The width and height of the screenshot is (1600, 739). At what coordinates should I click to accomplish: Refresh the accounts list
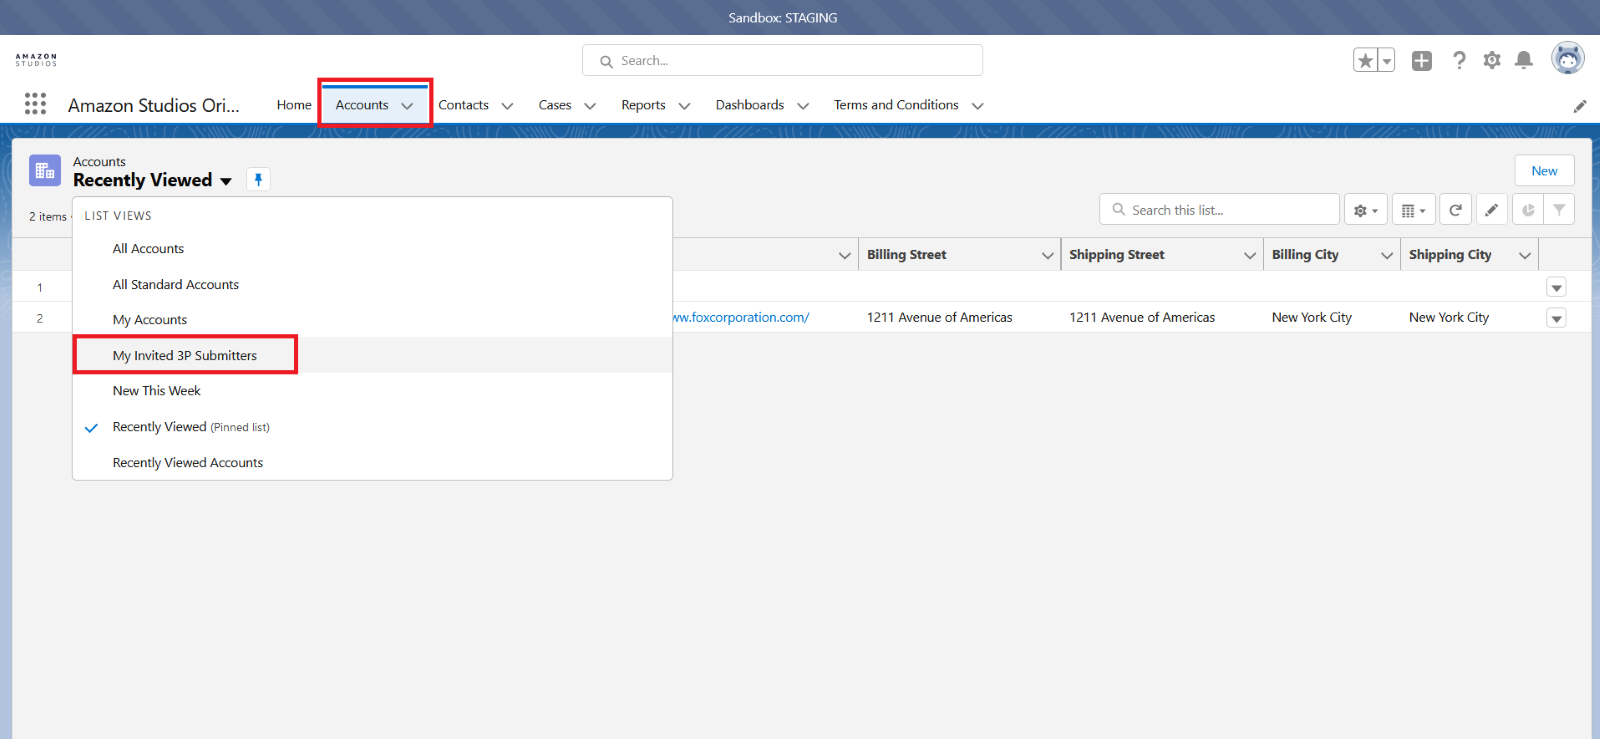(x=1456, y=210)
